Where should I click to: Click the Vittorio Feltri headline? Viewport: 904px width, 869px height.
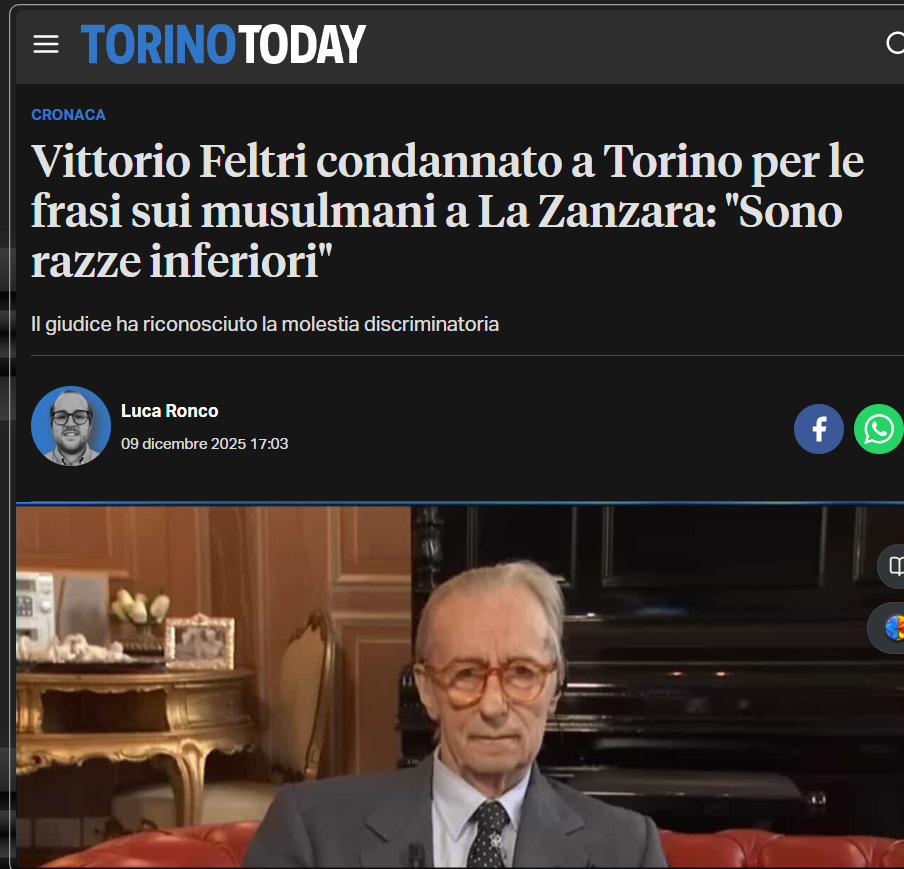447,211
